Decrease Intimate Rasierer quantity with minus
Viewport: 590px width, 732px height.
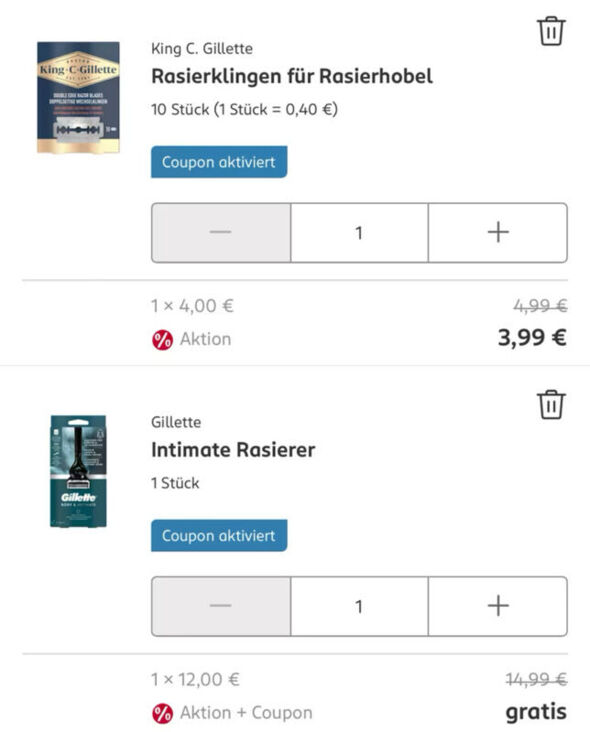221,606
